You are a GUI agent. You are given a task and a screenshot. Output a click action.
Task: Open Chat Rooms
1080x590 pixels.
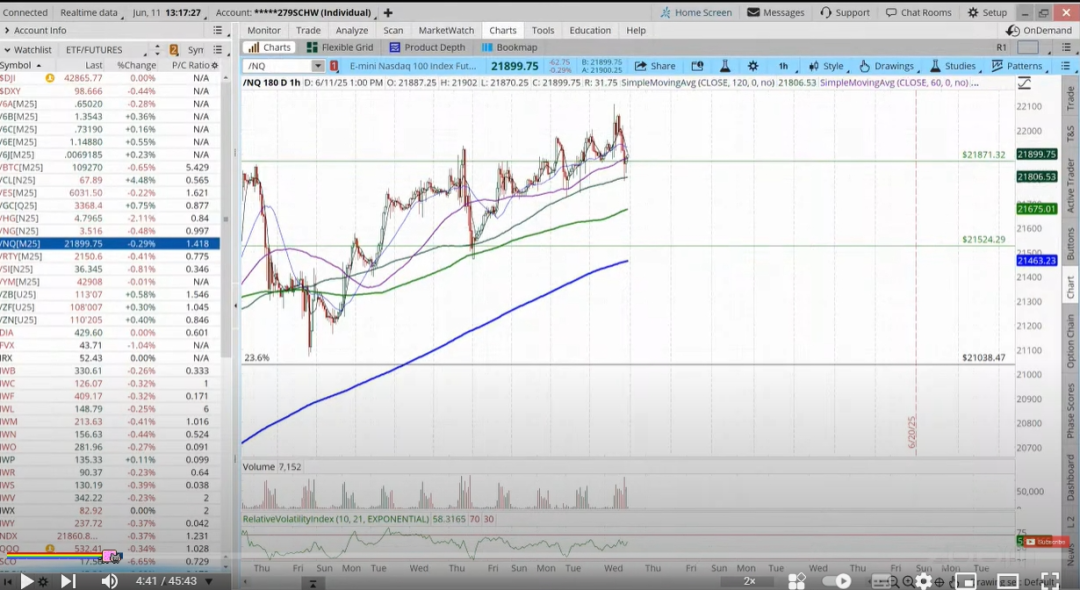(x=919, y=12)
